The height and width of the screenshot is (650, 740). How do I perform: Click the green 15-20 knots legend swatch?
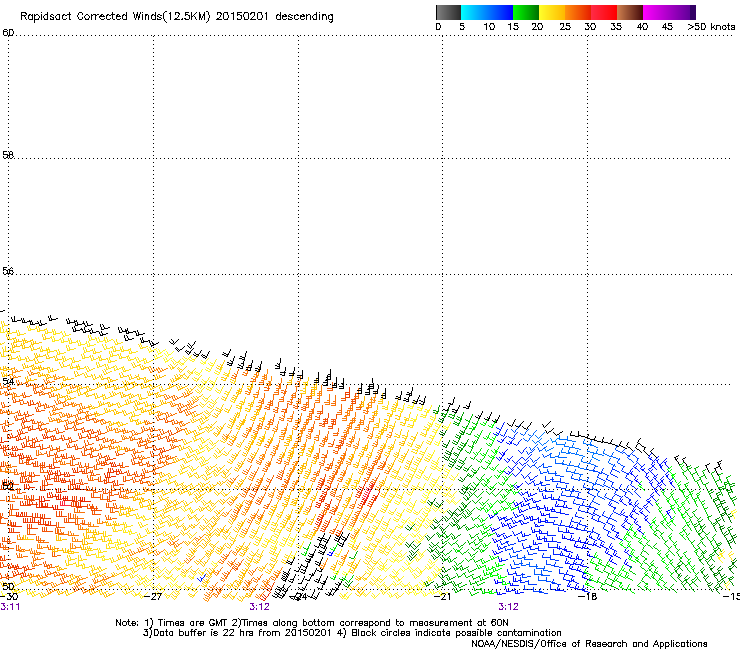(526, 12)
